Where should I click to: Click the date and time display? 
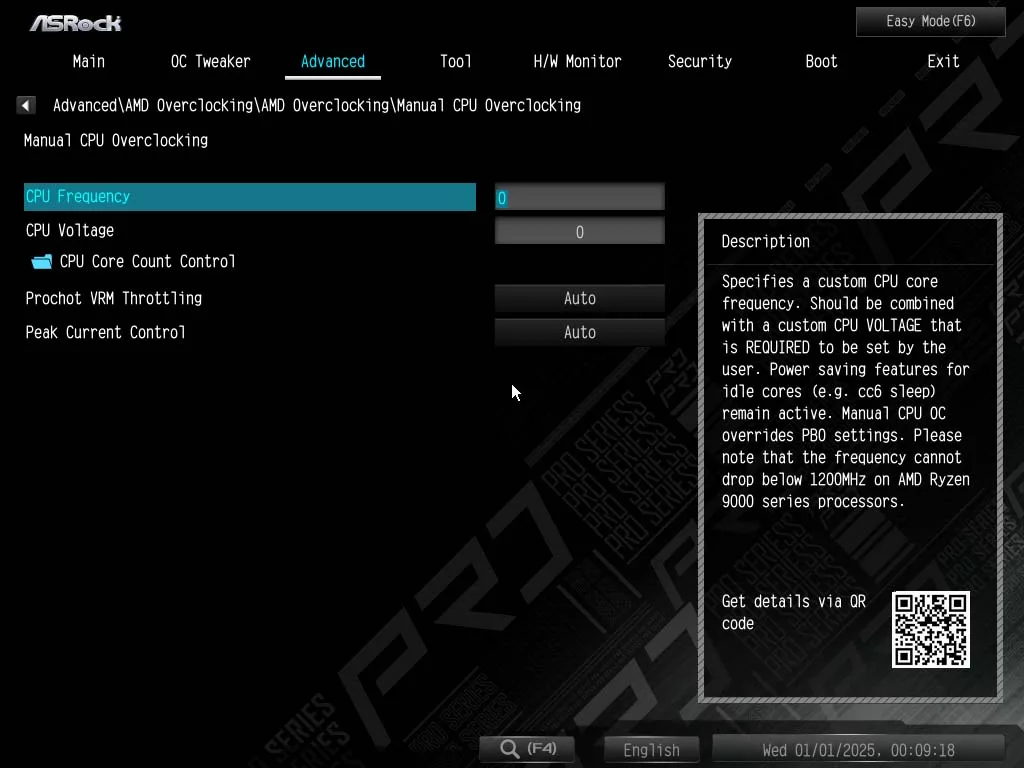click(x=857, y=749)
